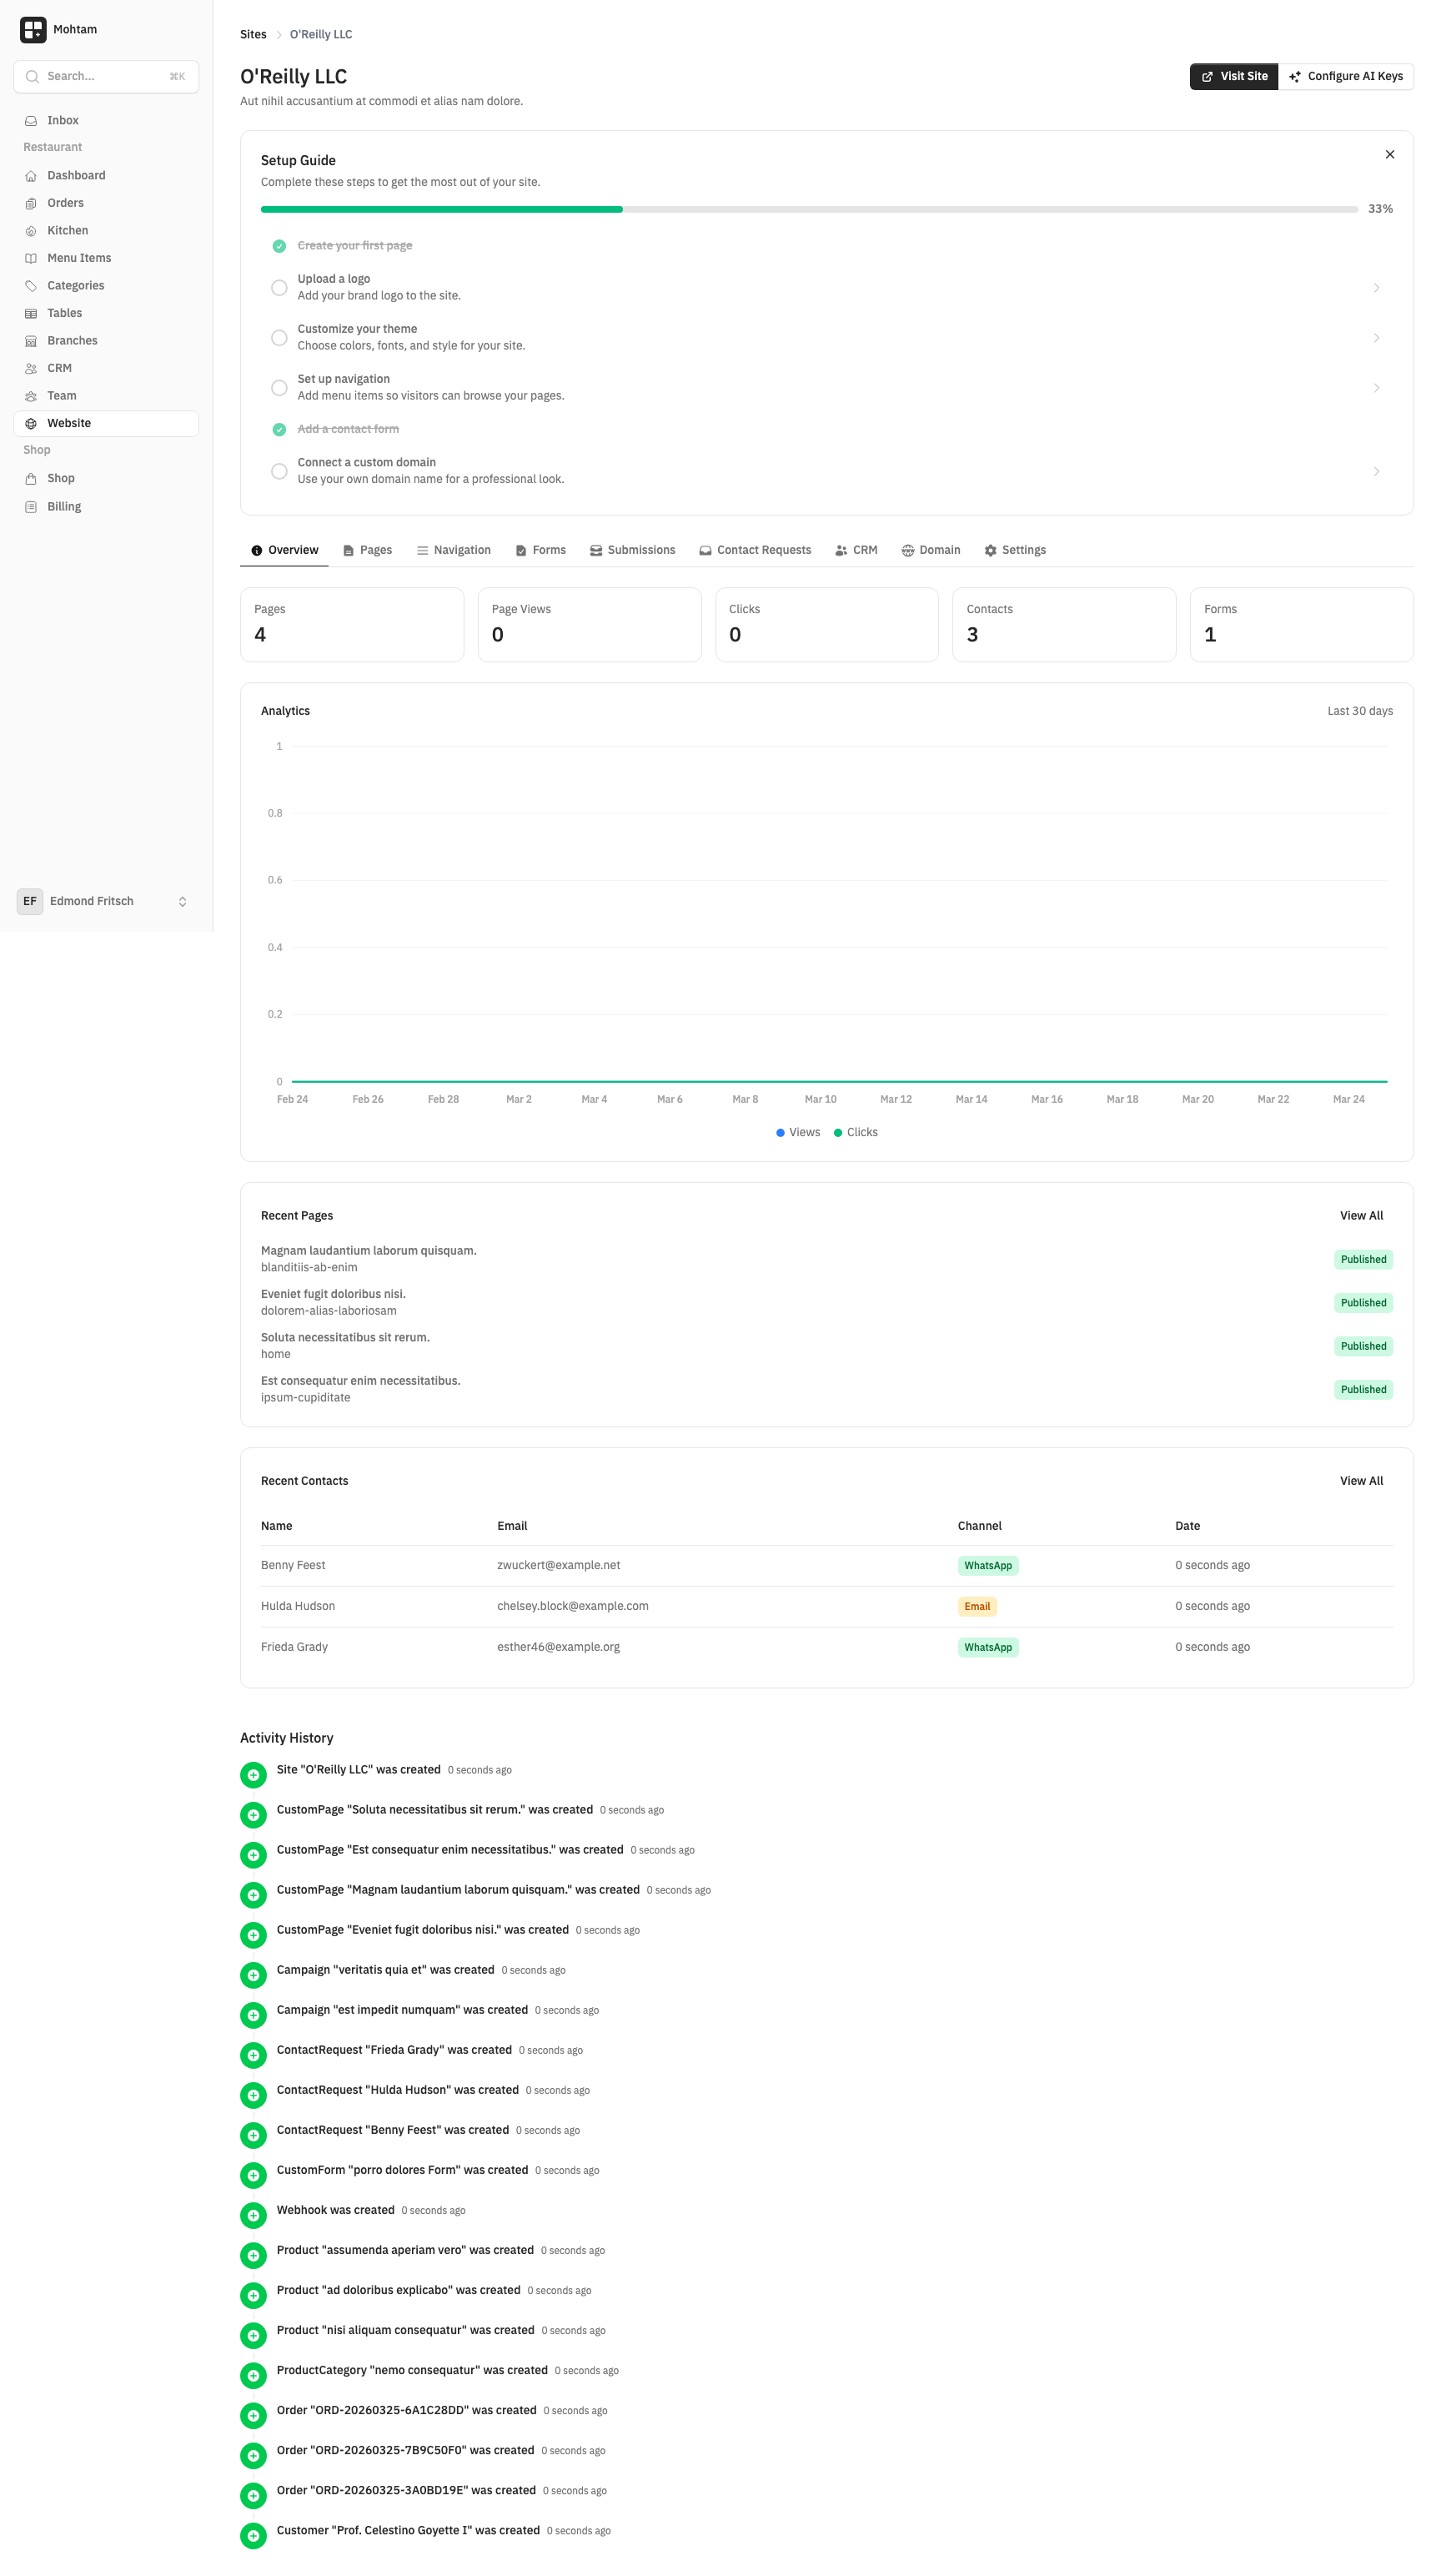
Task: Open the Contact Requests tab
Action: (755, 550)
